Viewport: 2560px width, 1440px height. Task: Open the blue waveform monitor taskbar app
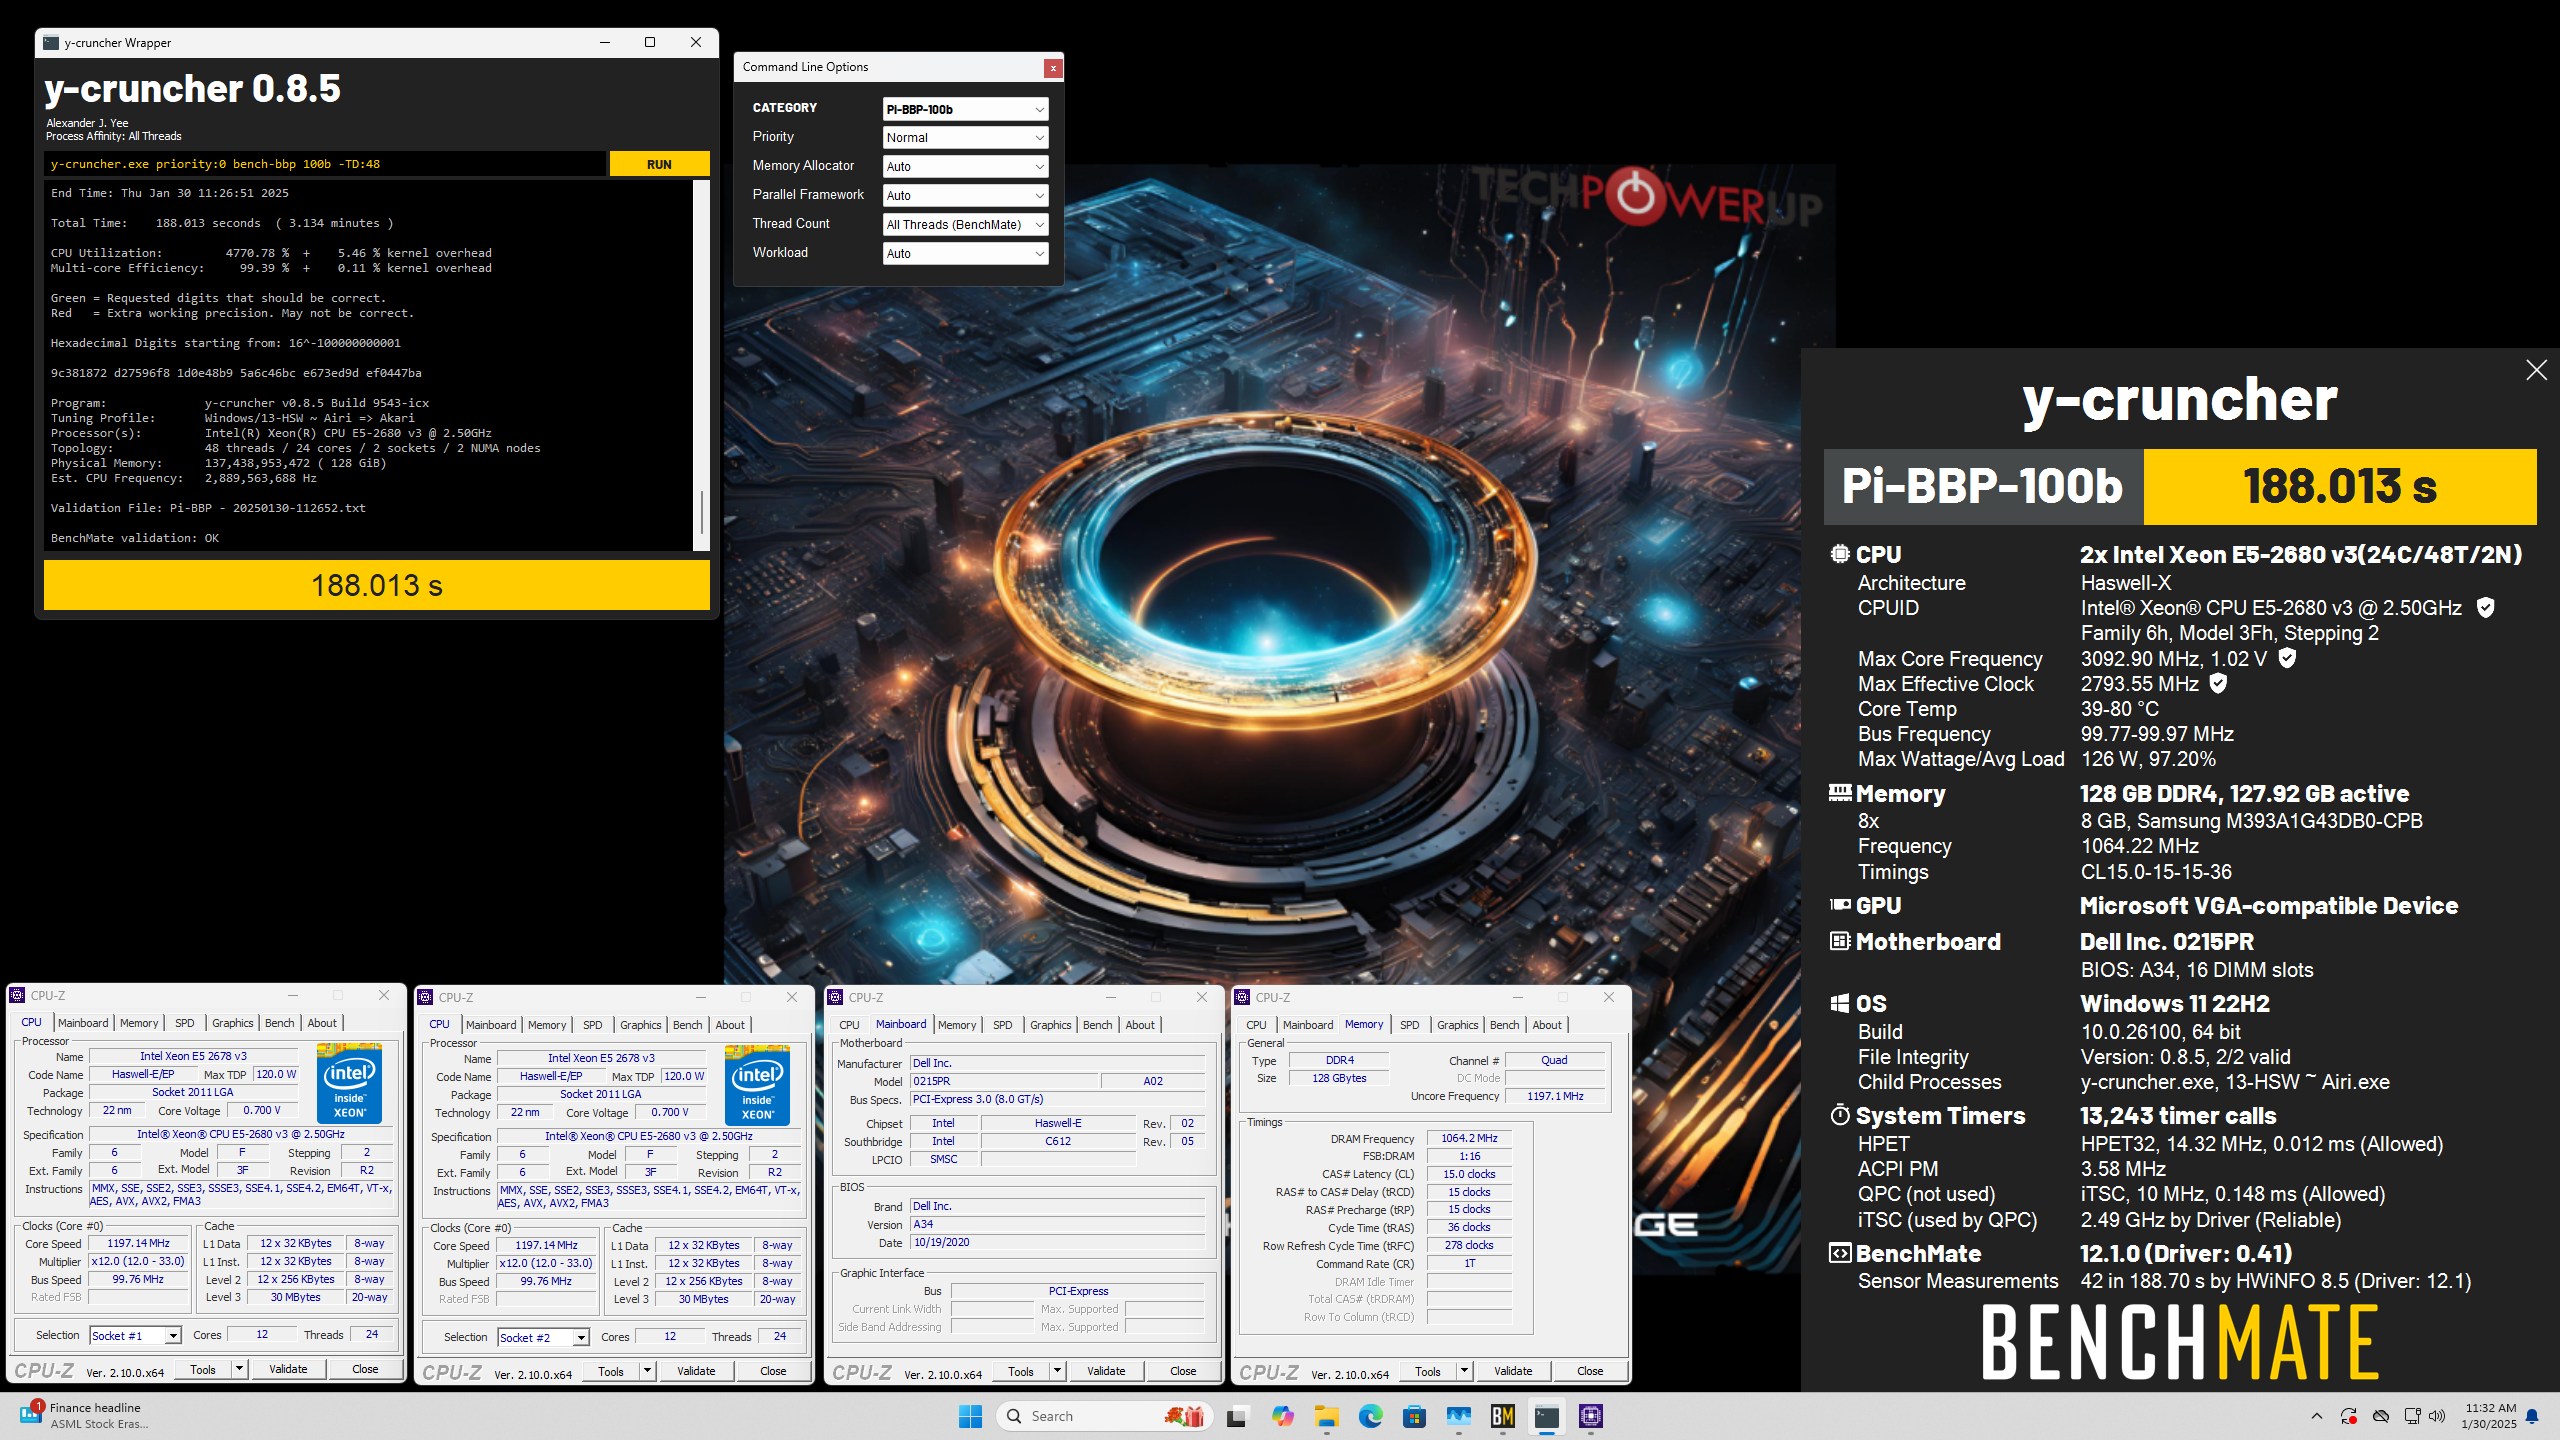pos(1458,1416)
